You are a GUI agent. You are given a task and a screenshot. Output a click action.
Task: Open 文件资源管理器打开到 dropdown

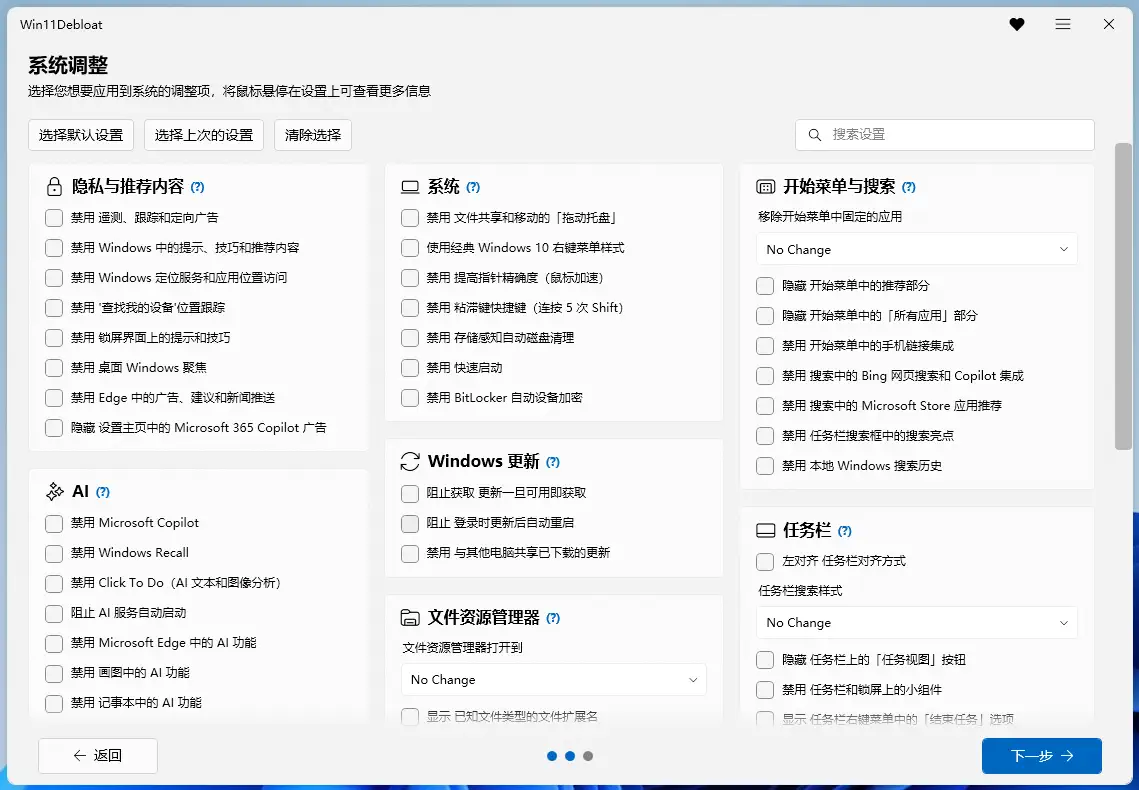(554, 680)
